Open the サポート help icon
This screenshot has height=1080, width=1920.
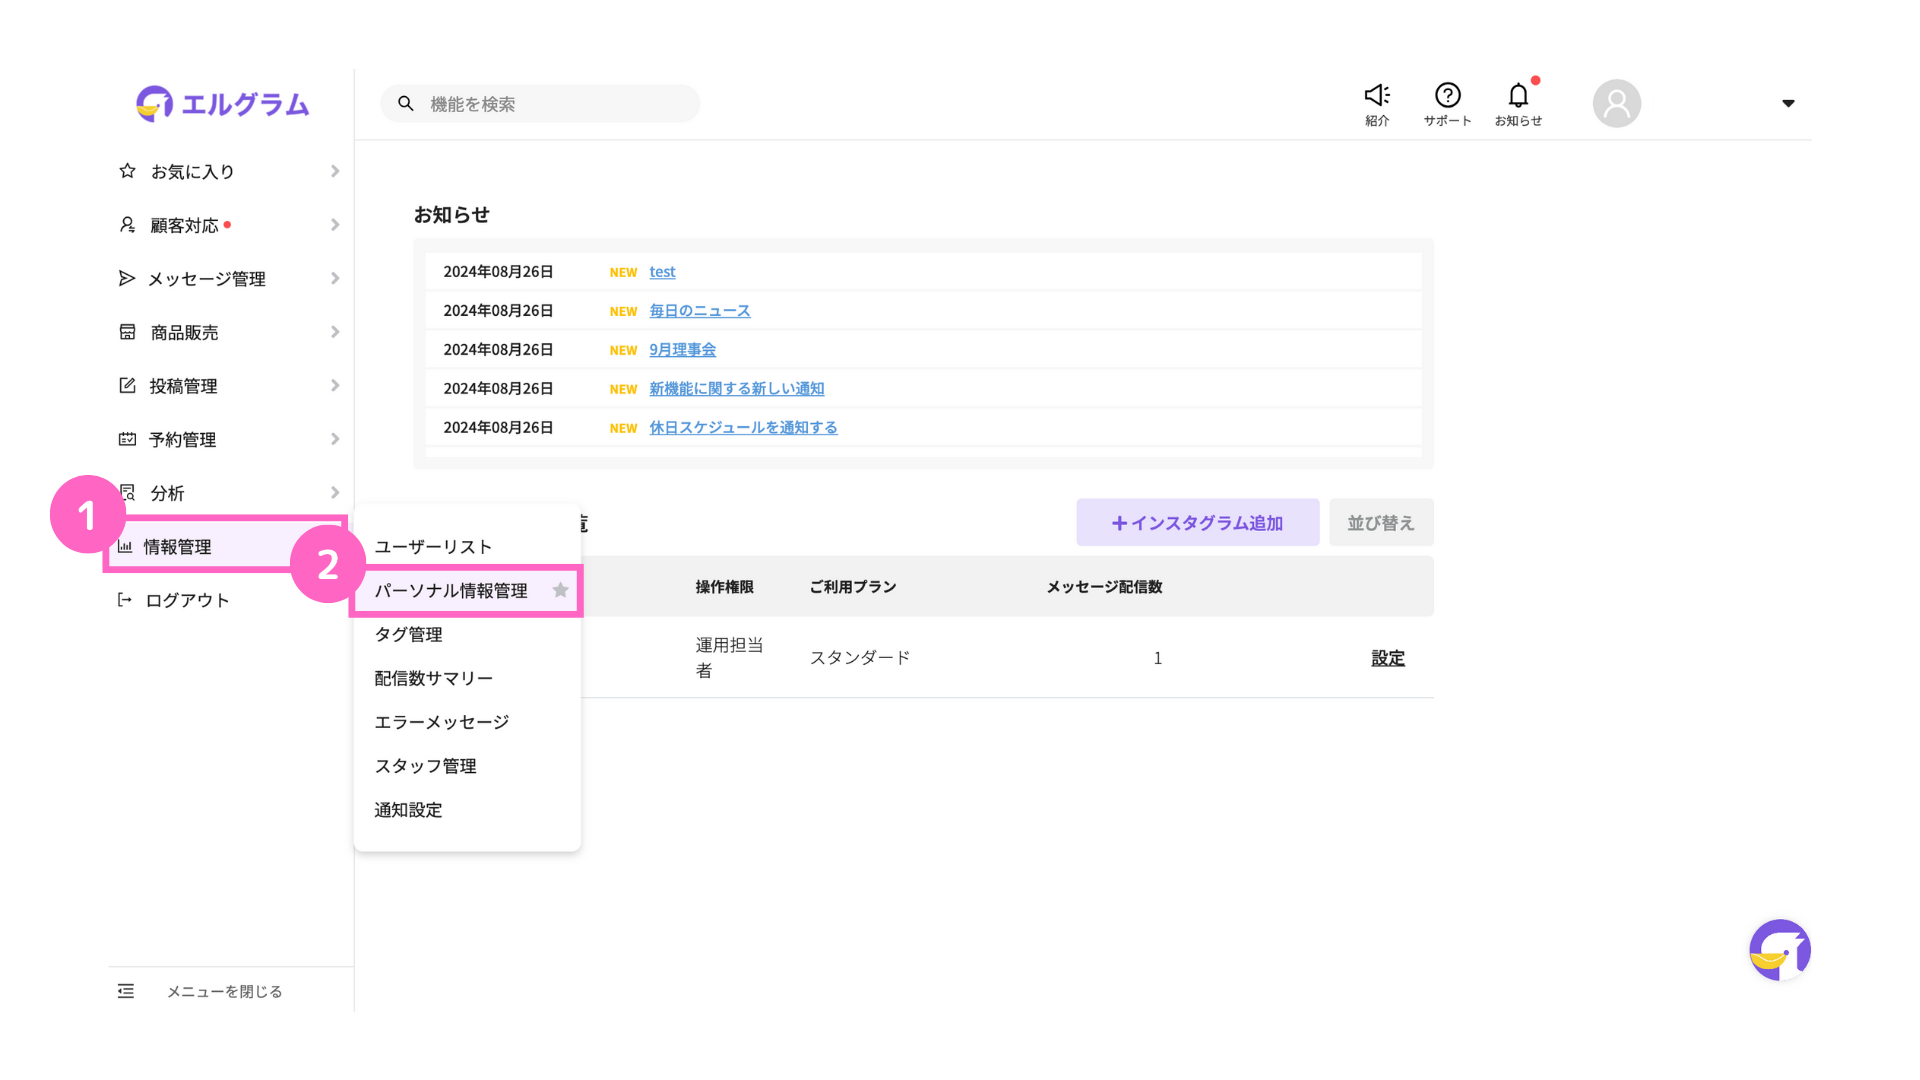tap(1447, 96)
